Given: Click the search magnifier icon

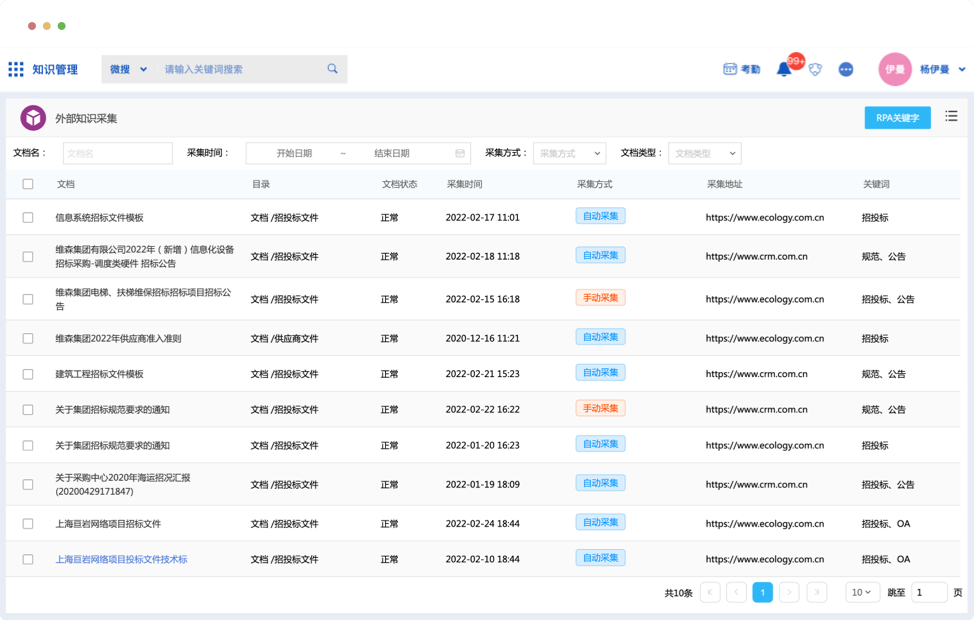Looking at the screenshot, I should pos(332,69).
